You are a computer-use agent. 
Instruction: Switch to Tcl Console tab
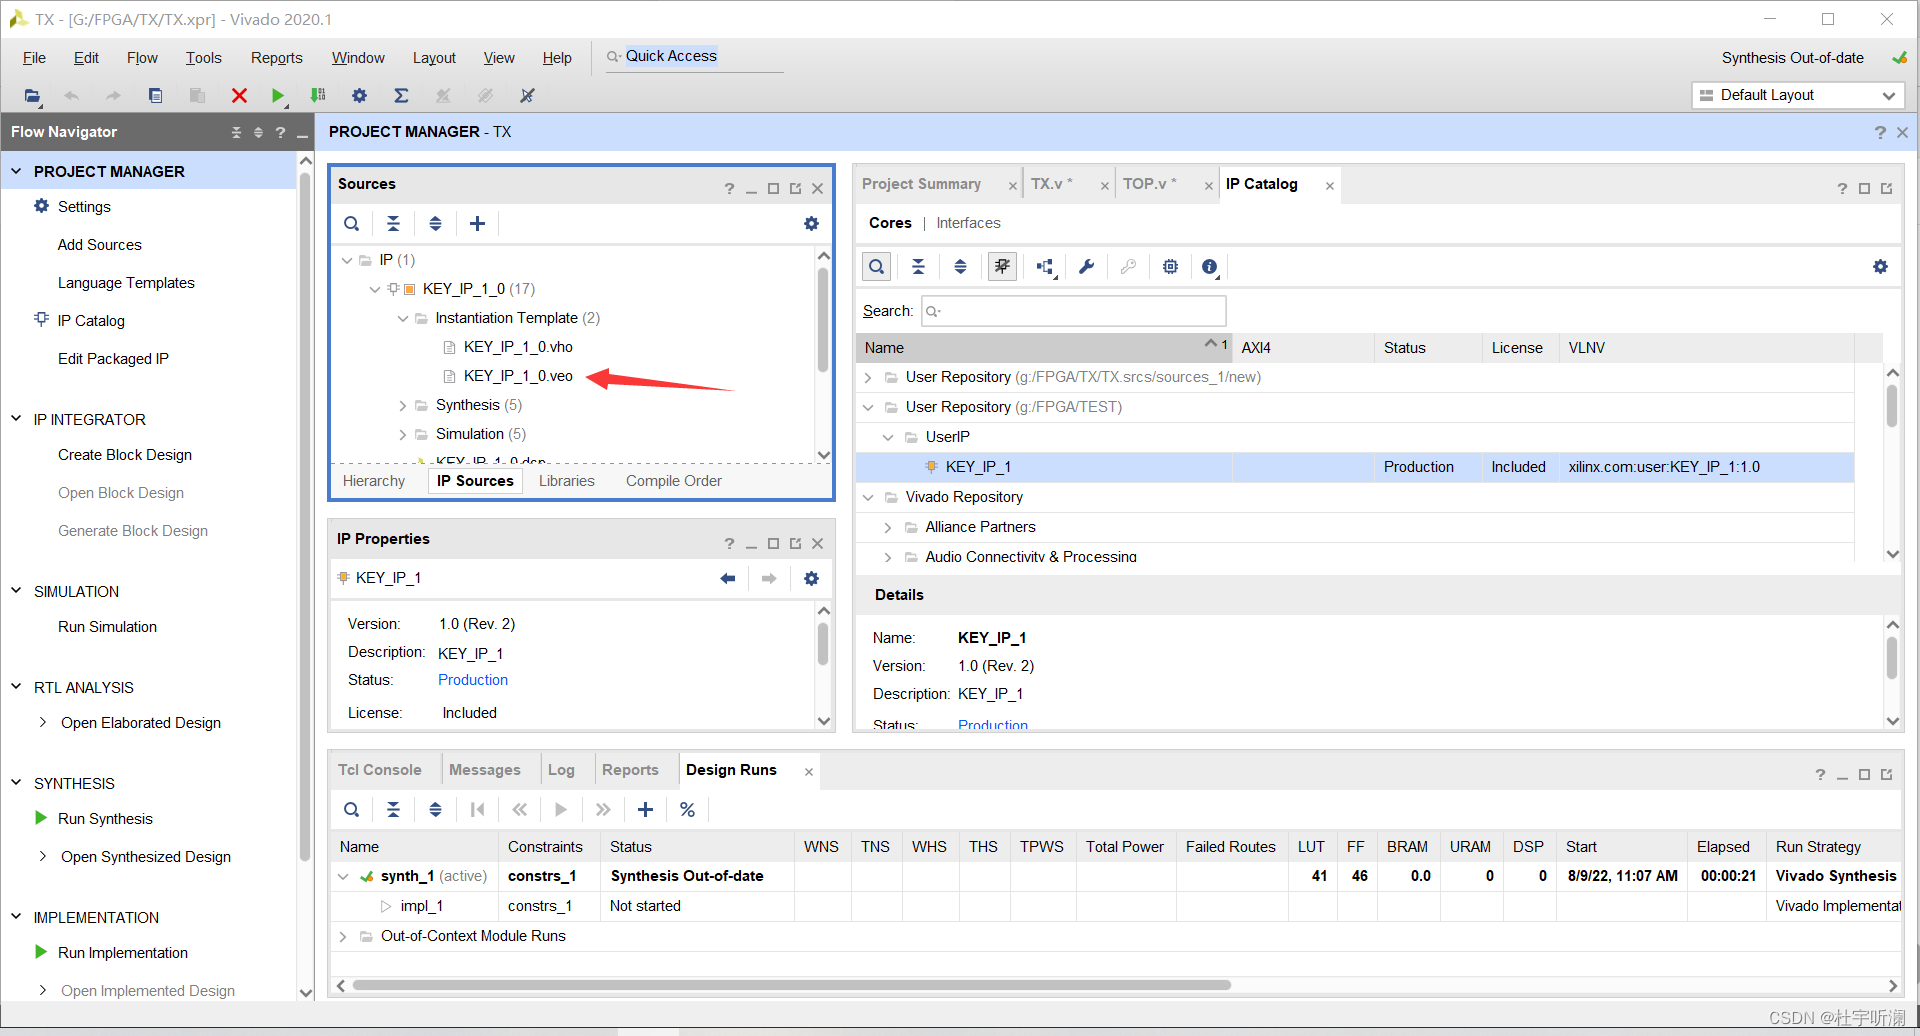(x=379, y=770)
